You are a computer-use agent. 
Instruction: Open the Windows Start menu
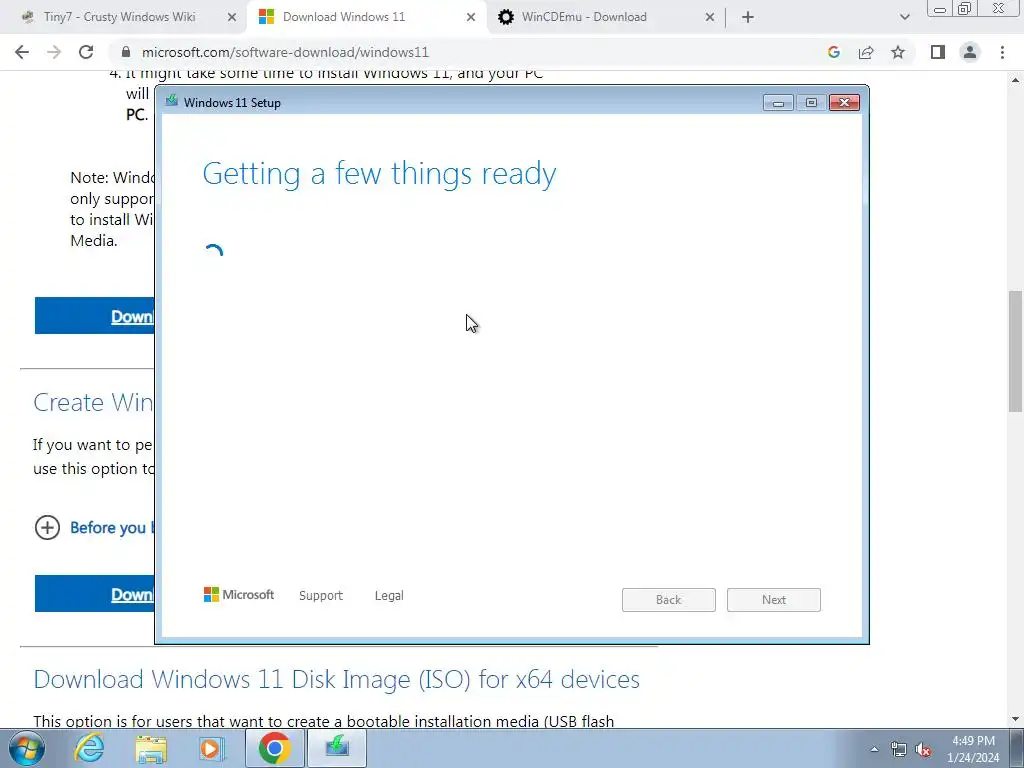click(x=27, y=748)
